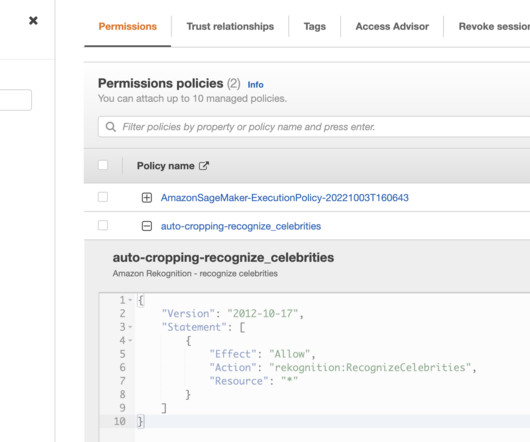Open the AmazonSageMaker-ExecutionPolicy-20221003T160643 link
Viewport: 530px width, 442px height.
coord(285,198)
